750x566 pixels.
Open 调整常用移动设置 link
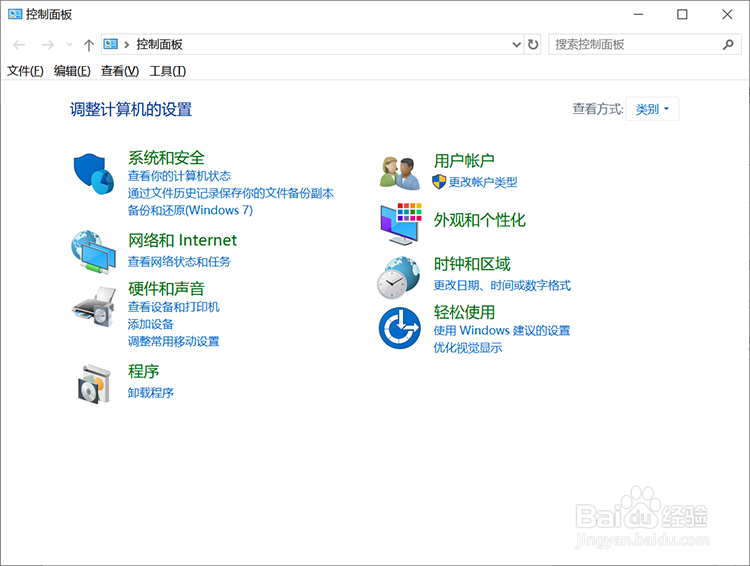[x=173, y=342]
